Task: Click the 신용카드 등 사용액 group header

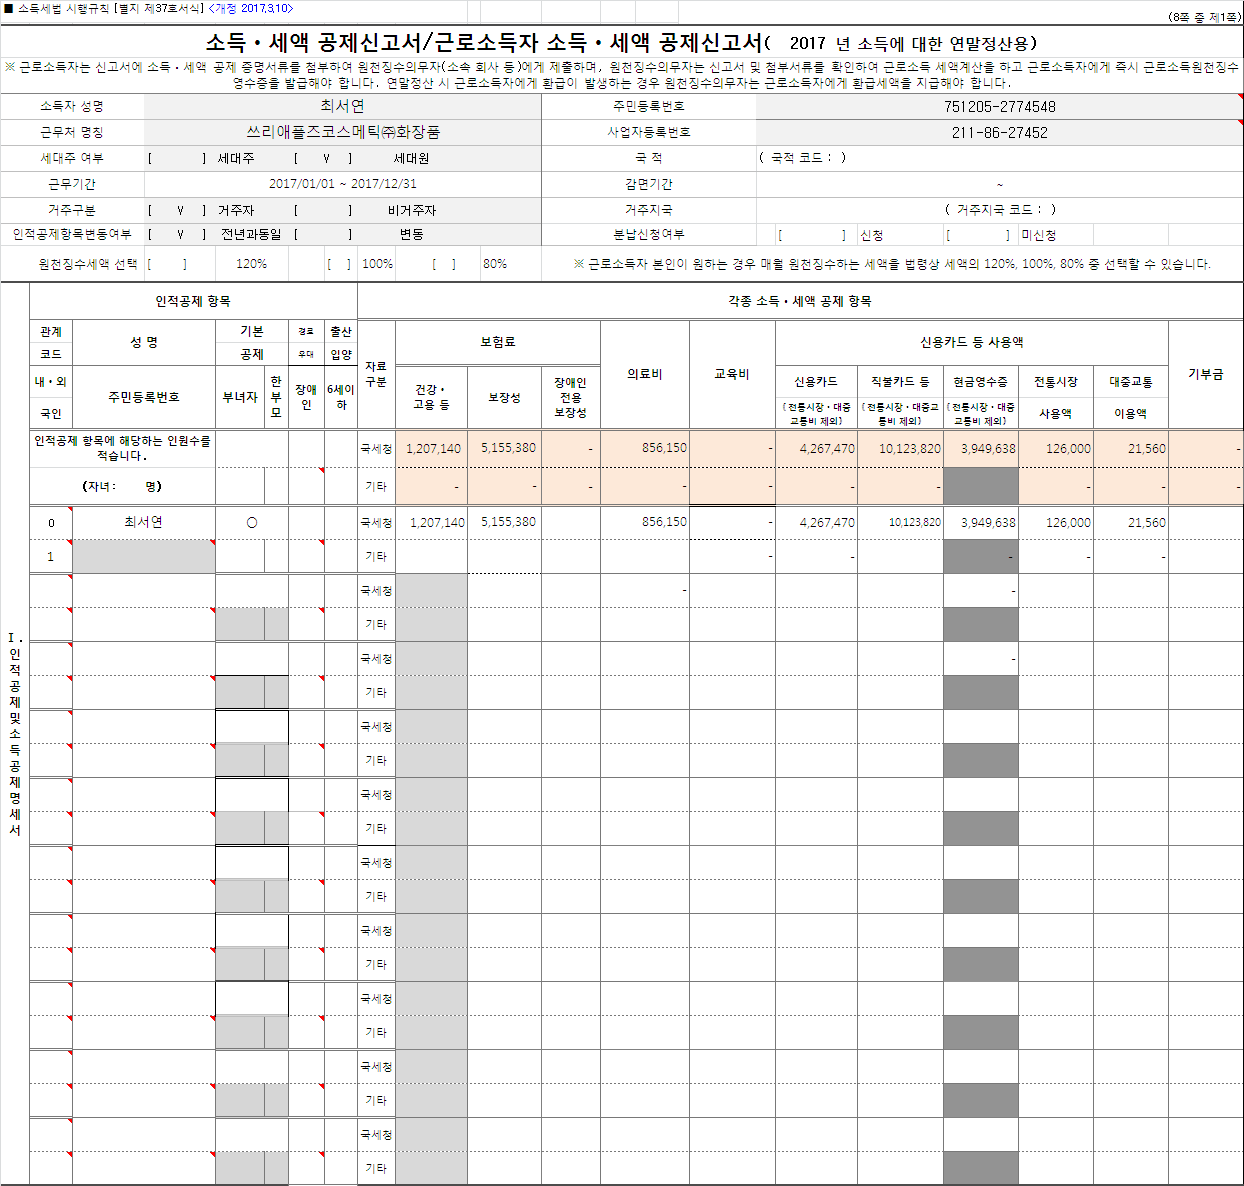Action: click(x=972, y=342)
